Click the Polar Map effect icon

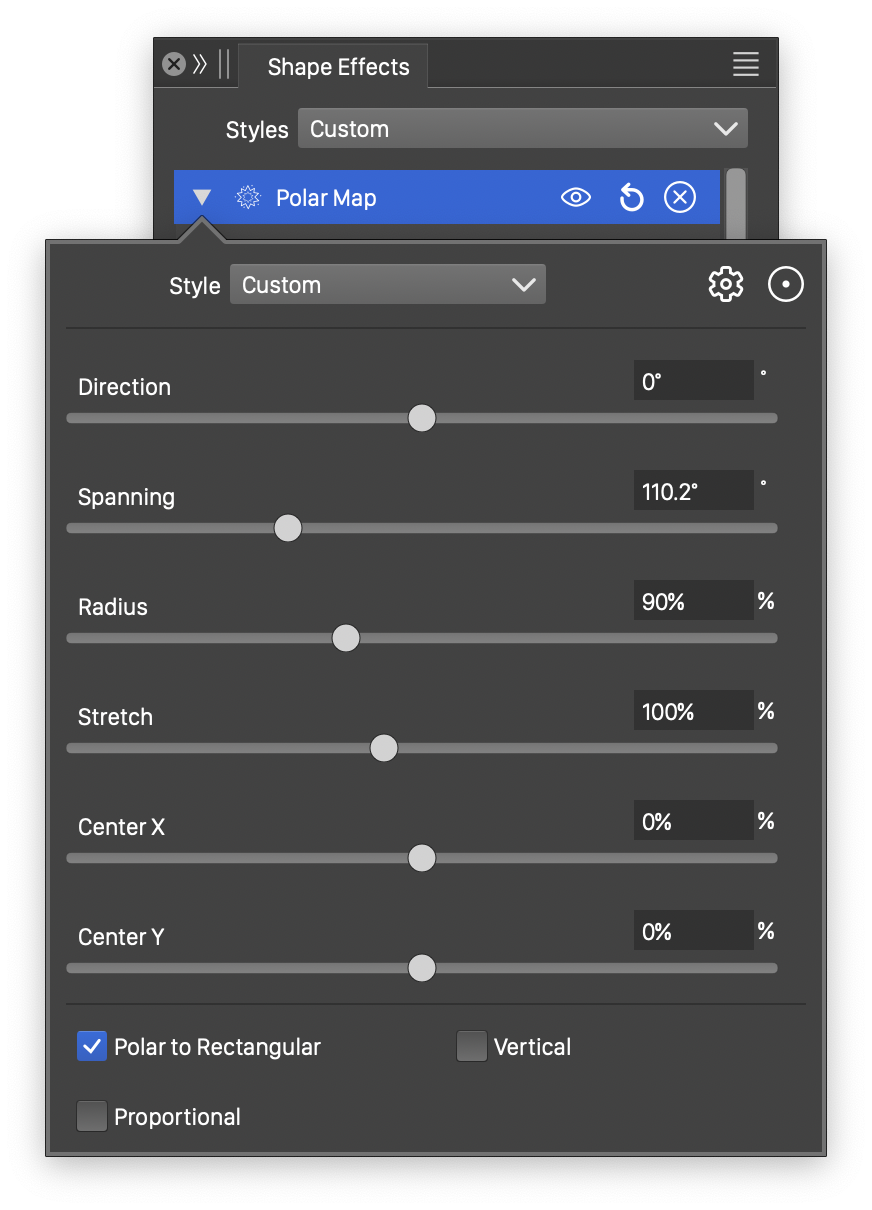247,198
